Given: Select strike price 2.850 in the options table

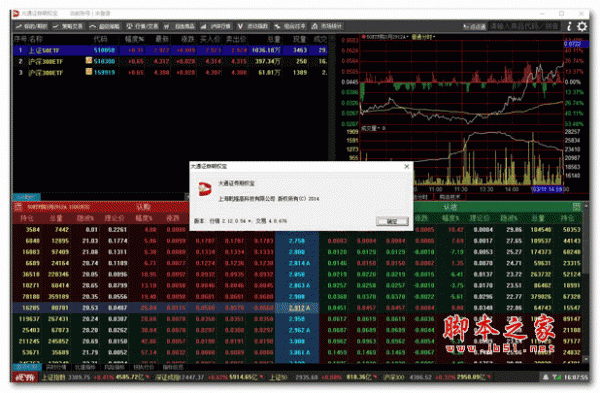Looking at the screenshot, I should point(297,274).
